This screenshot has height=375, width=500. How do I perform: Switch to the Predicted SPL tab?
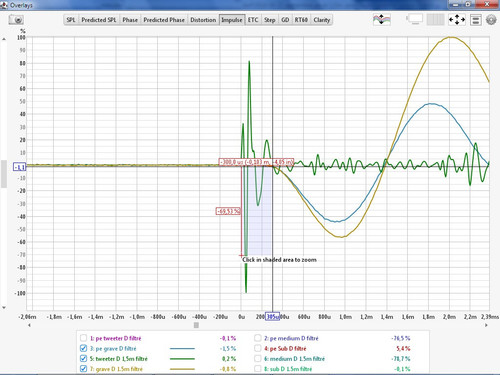pos(99,20)
